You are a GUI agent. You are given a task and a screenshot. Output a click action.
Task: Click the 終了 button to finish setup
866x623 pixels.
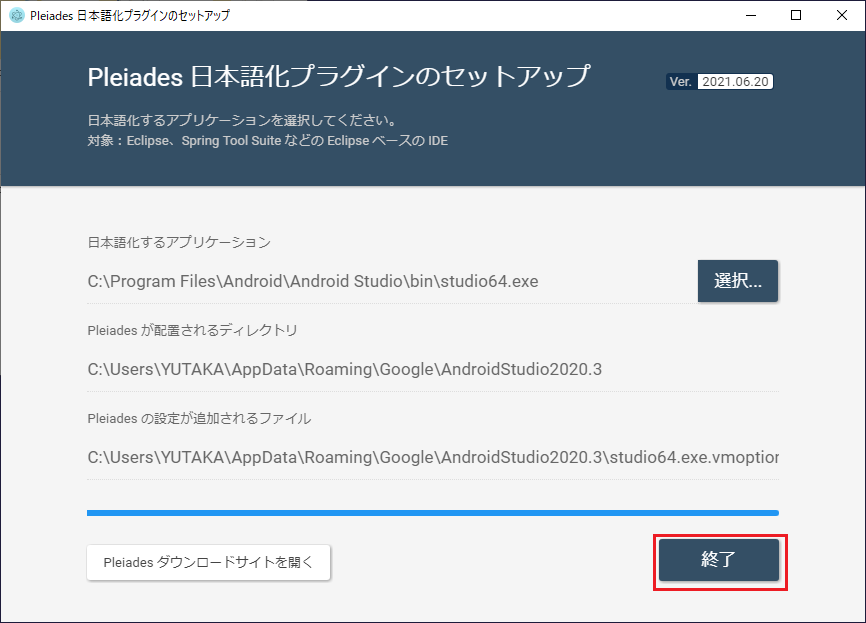coord(719,560)
